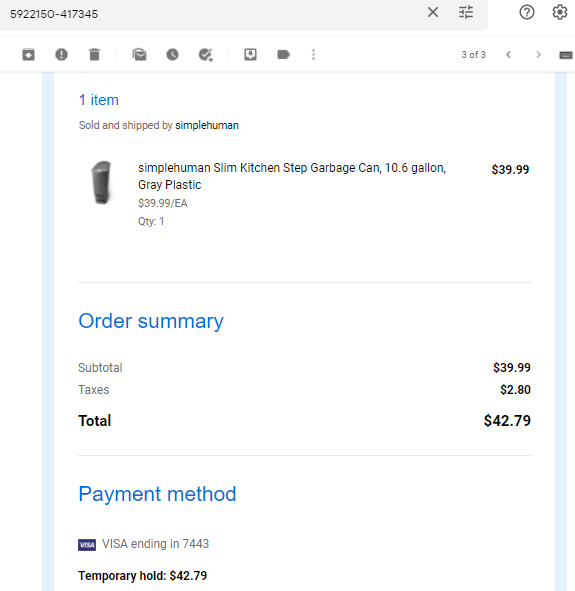
Task: Delete this email with trash icon
Action: click(x=95, y=55)
